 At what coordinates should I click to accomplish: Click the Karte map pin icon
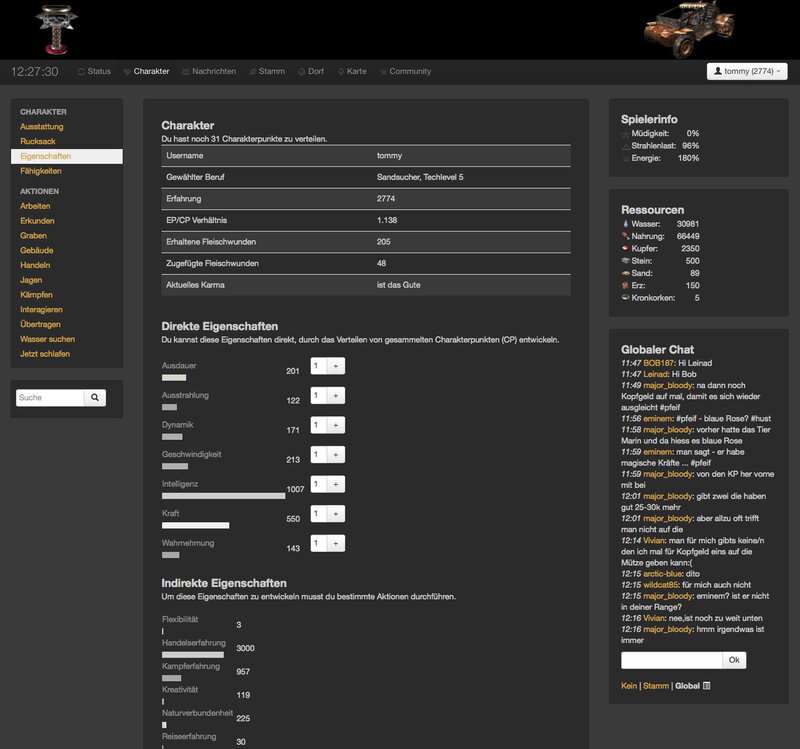(x=340, y=71)
